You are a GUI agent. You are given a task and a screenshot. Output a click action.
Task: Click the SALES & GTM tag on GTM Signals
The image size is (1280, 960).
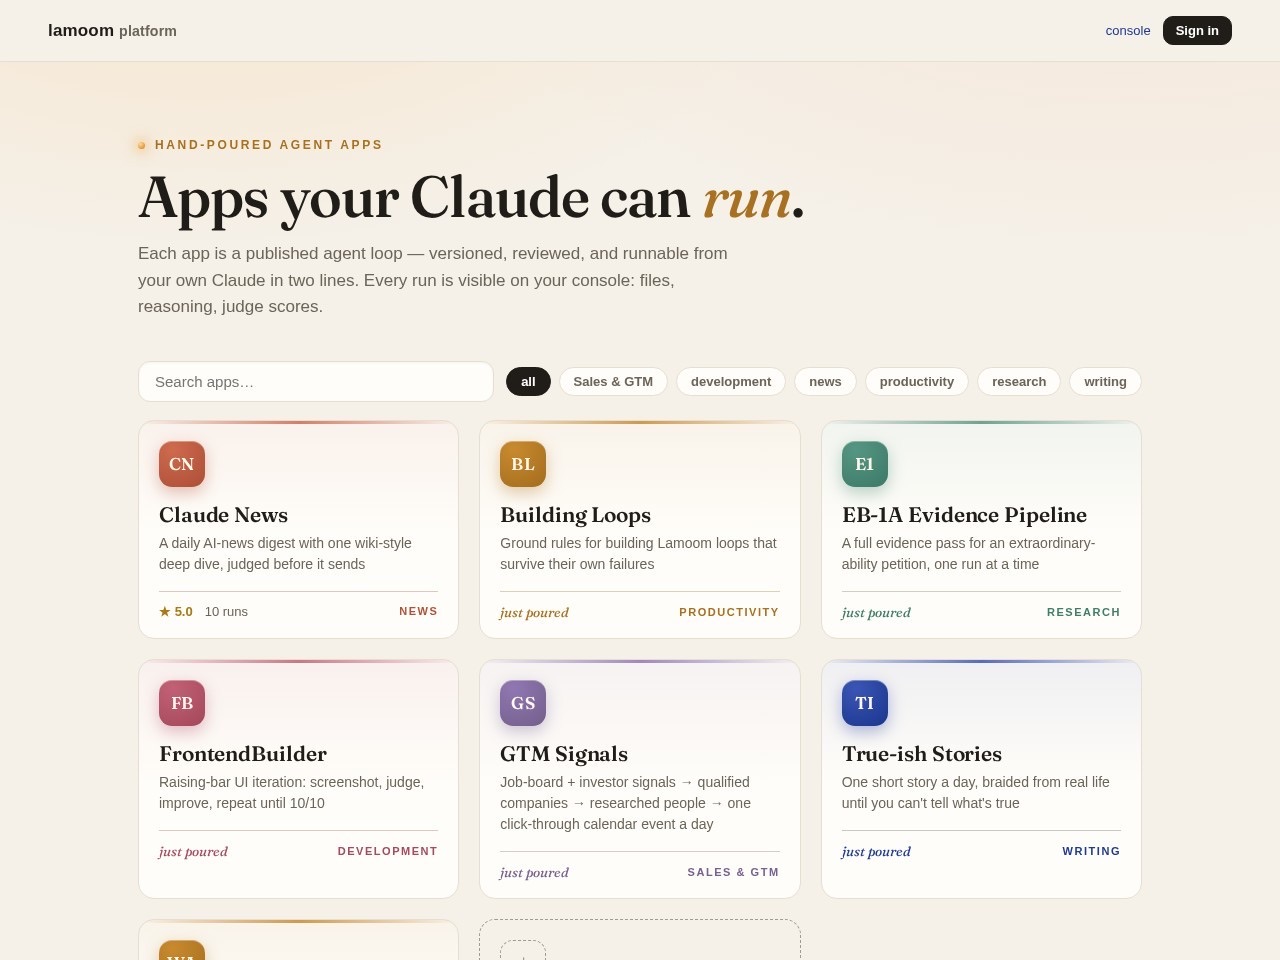tap(733, 872)
